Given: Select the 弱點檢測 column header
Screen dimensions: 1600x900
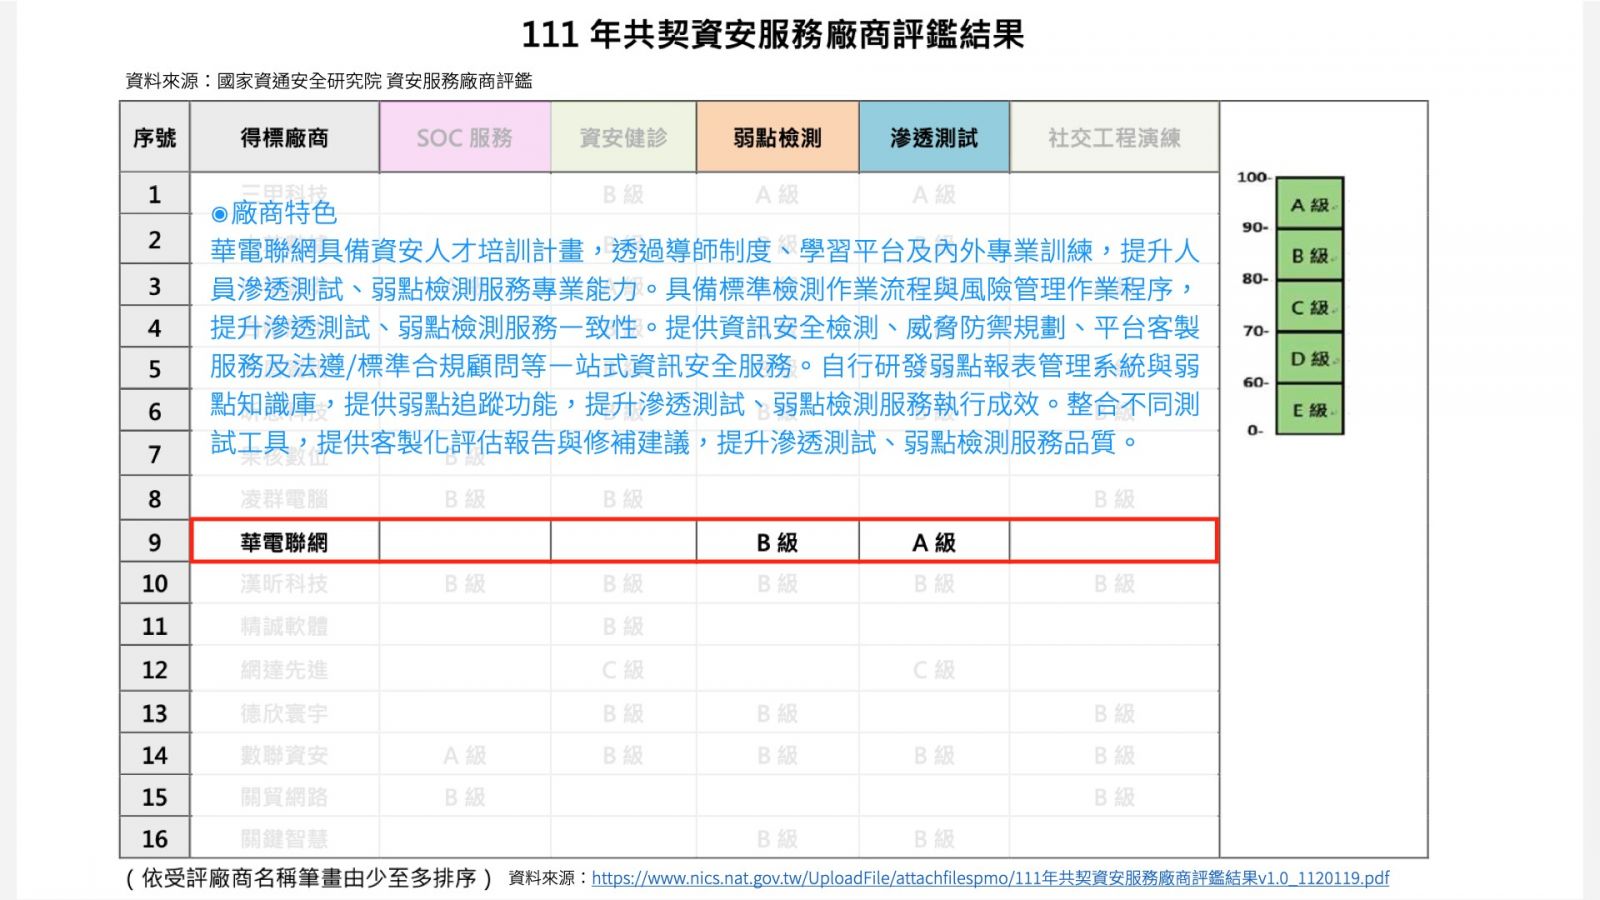Looking at the screenshot, I should click(778, 137).
